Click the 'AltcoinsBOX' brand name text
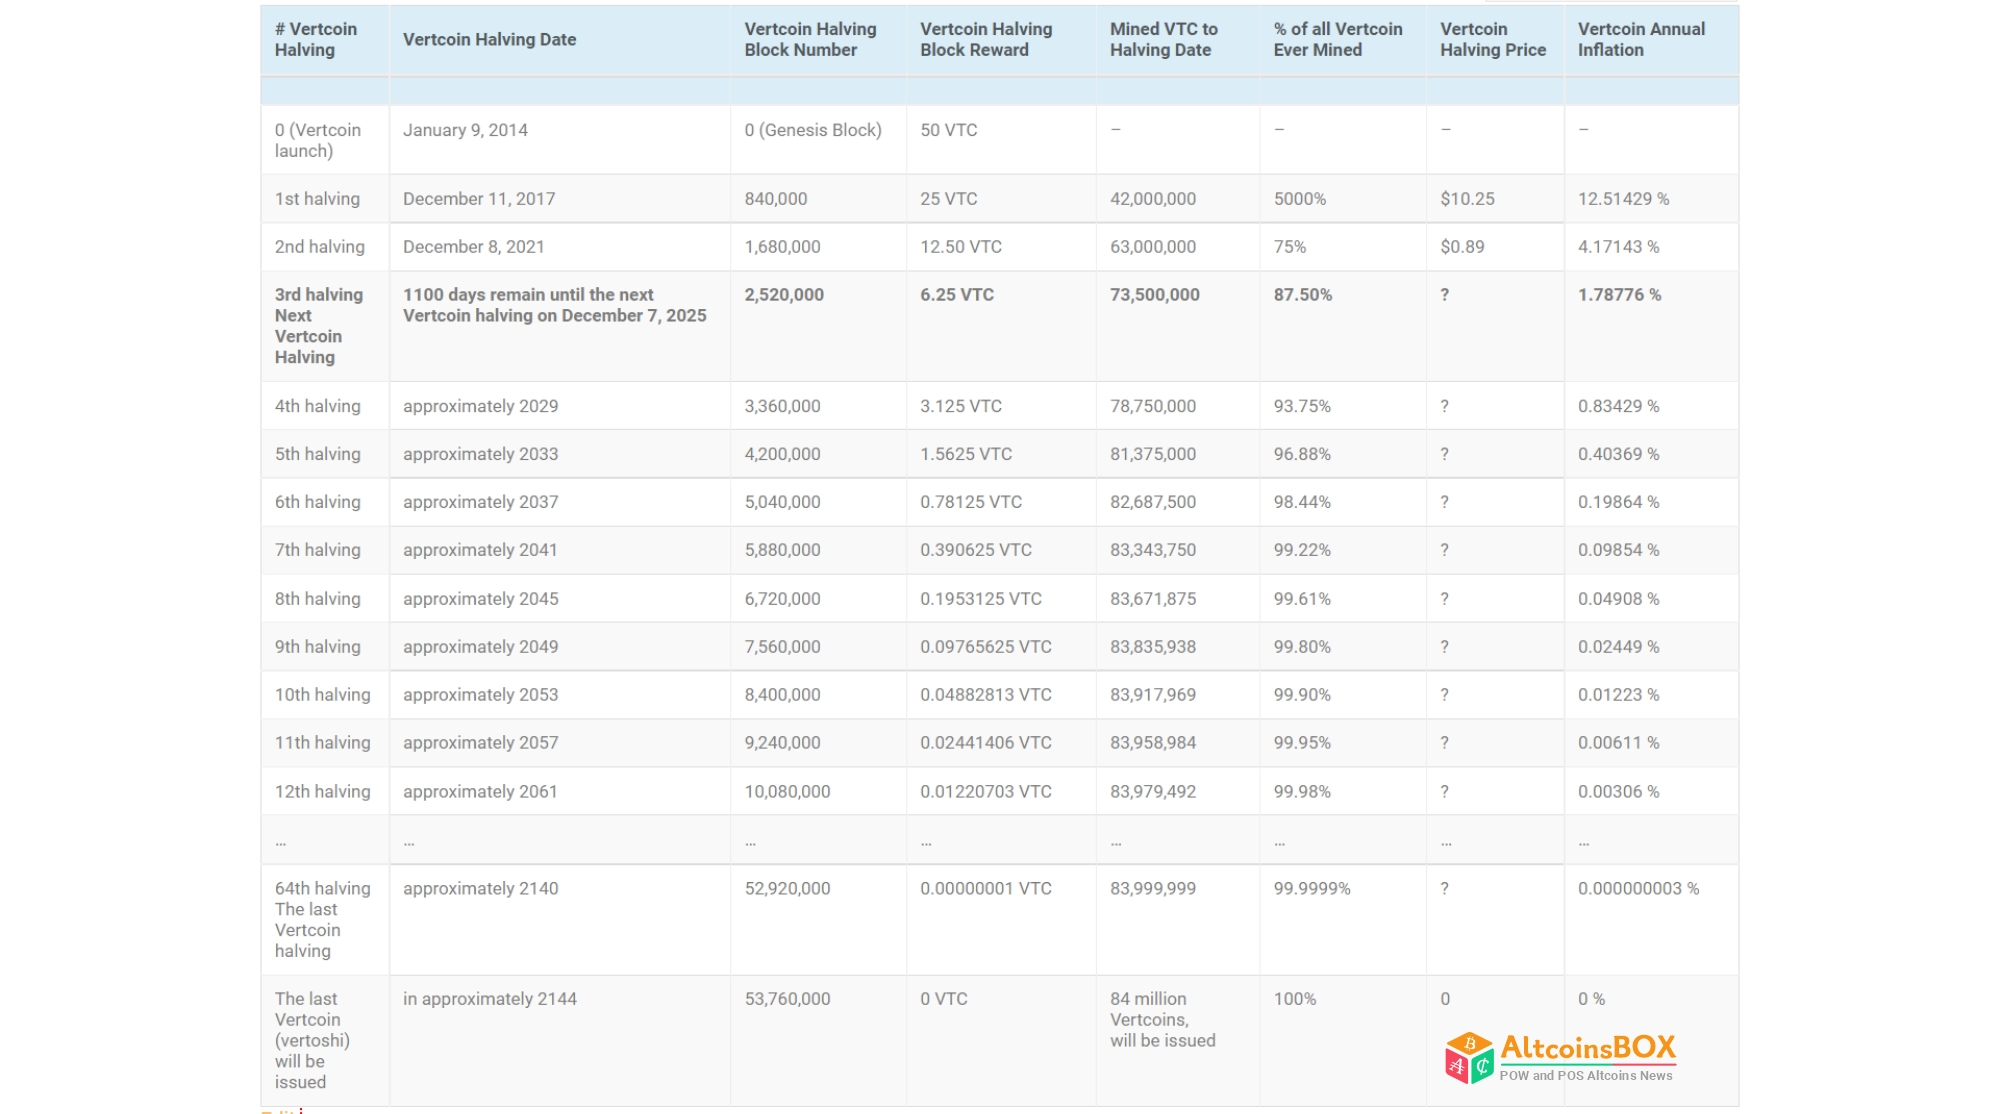2000x1114 pixels. pos(1588,1048)
